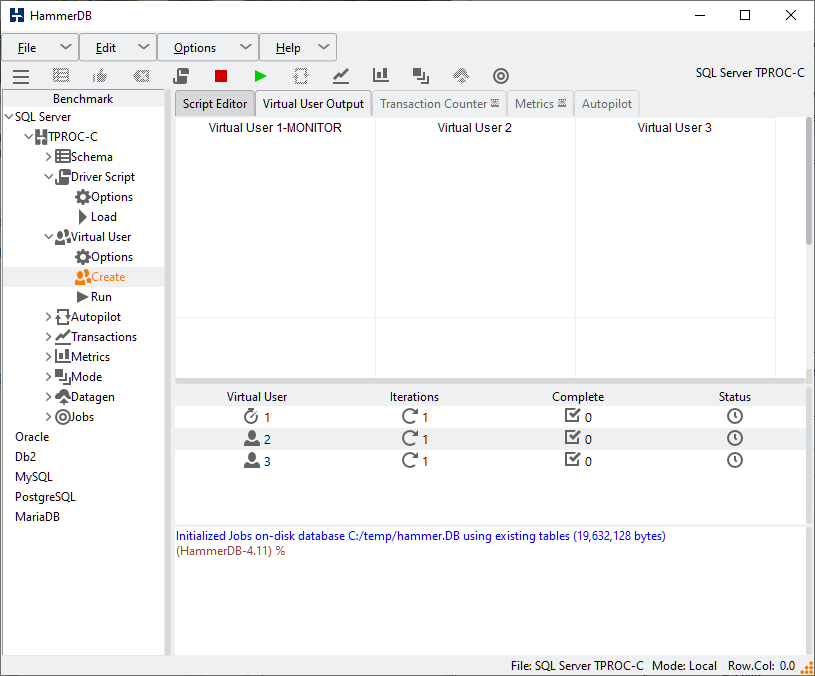Screen dimensions: 815x676
Task: Click complete checkbox for virtual user 2
Action: pyautogui.click(x=572, y=438)
